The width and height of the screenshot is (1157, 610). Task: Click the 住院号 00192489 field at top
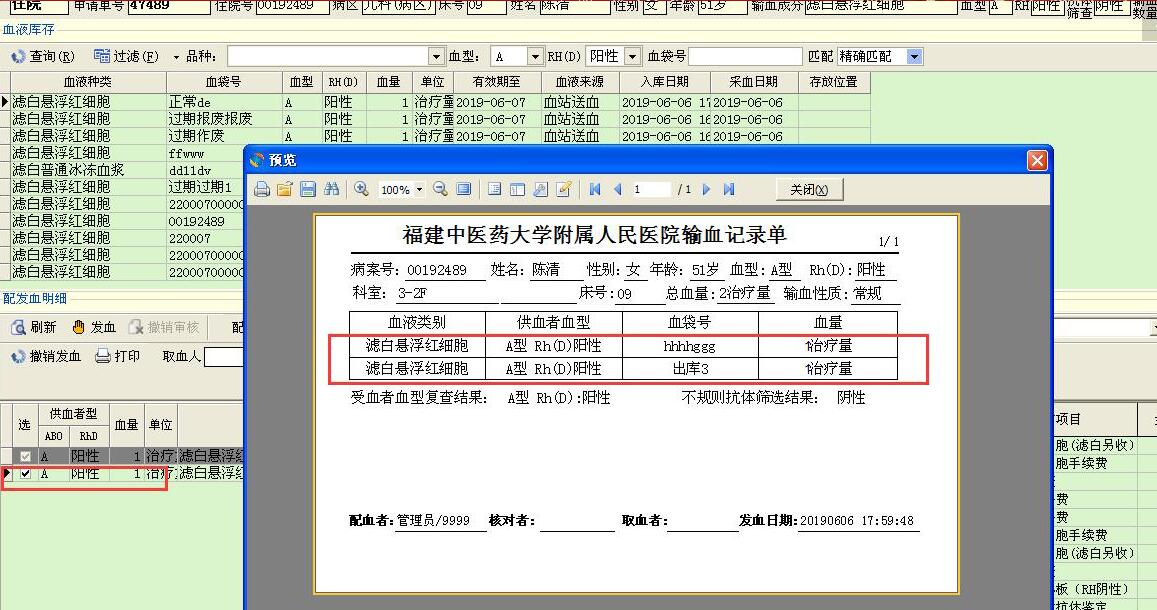click(x=292, y=6)
